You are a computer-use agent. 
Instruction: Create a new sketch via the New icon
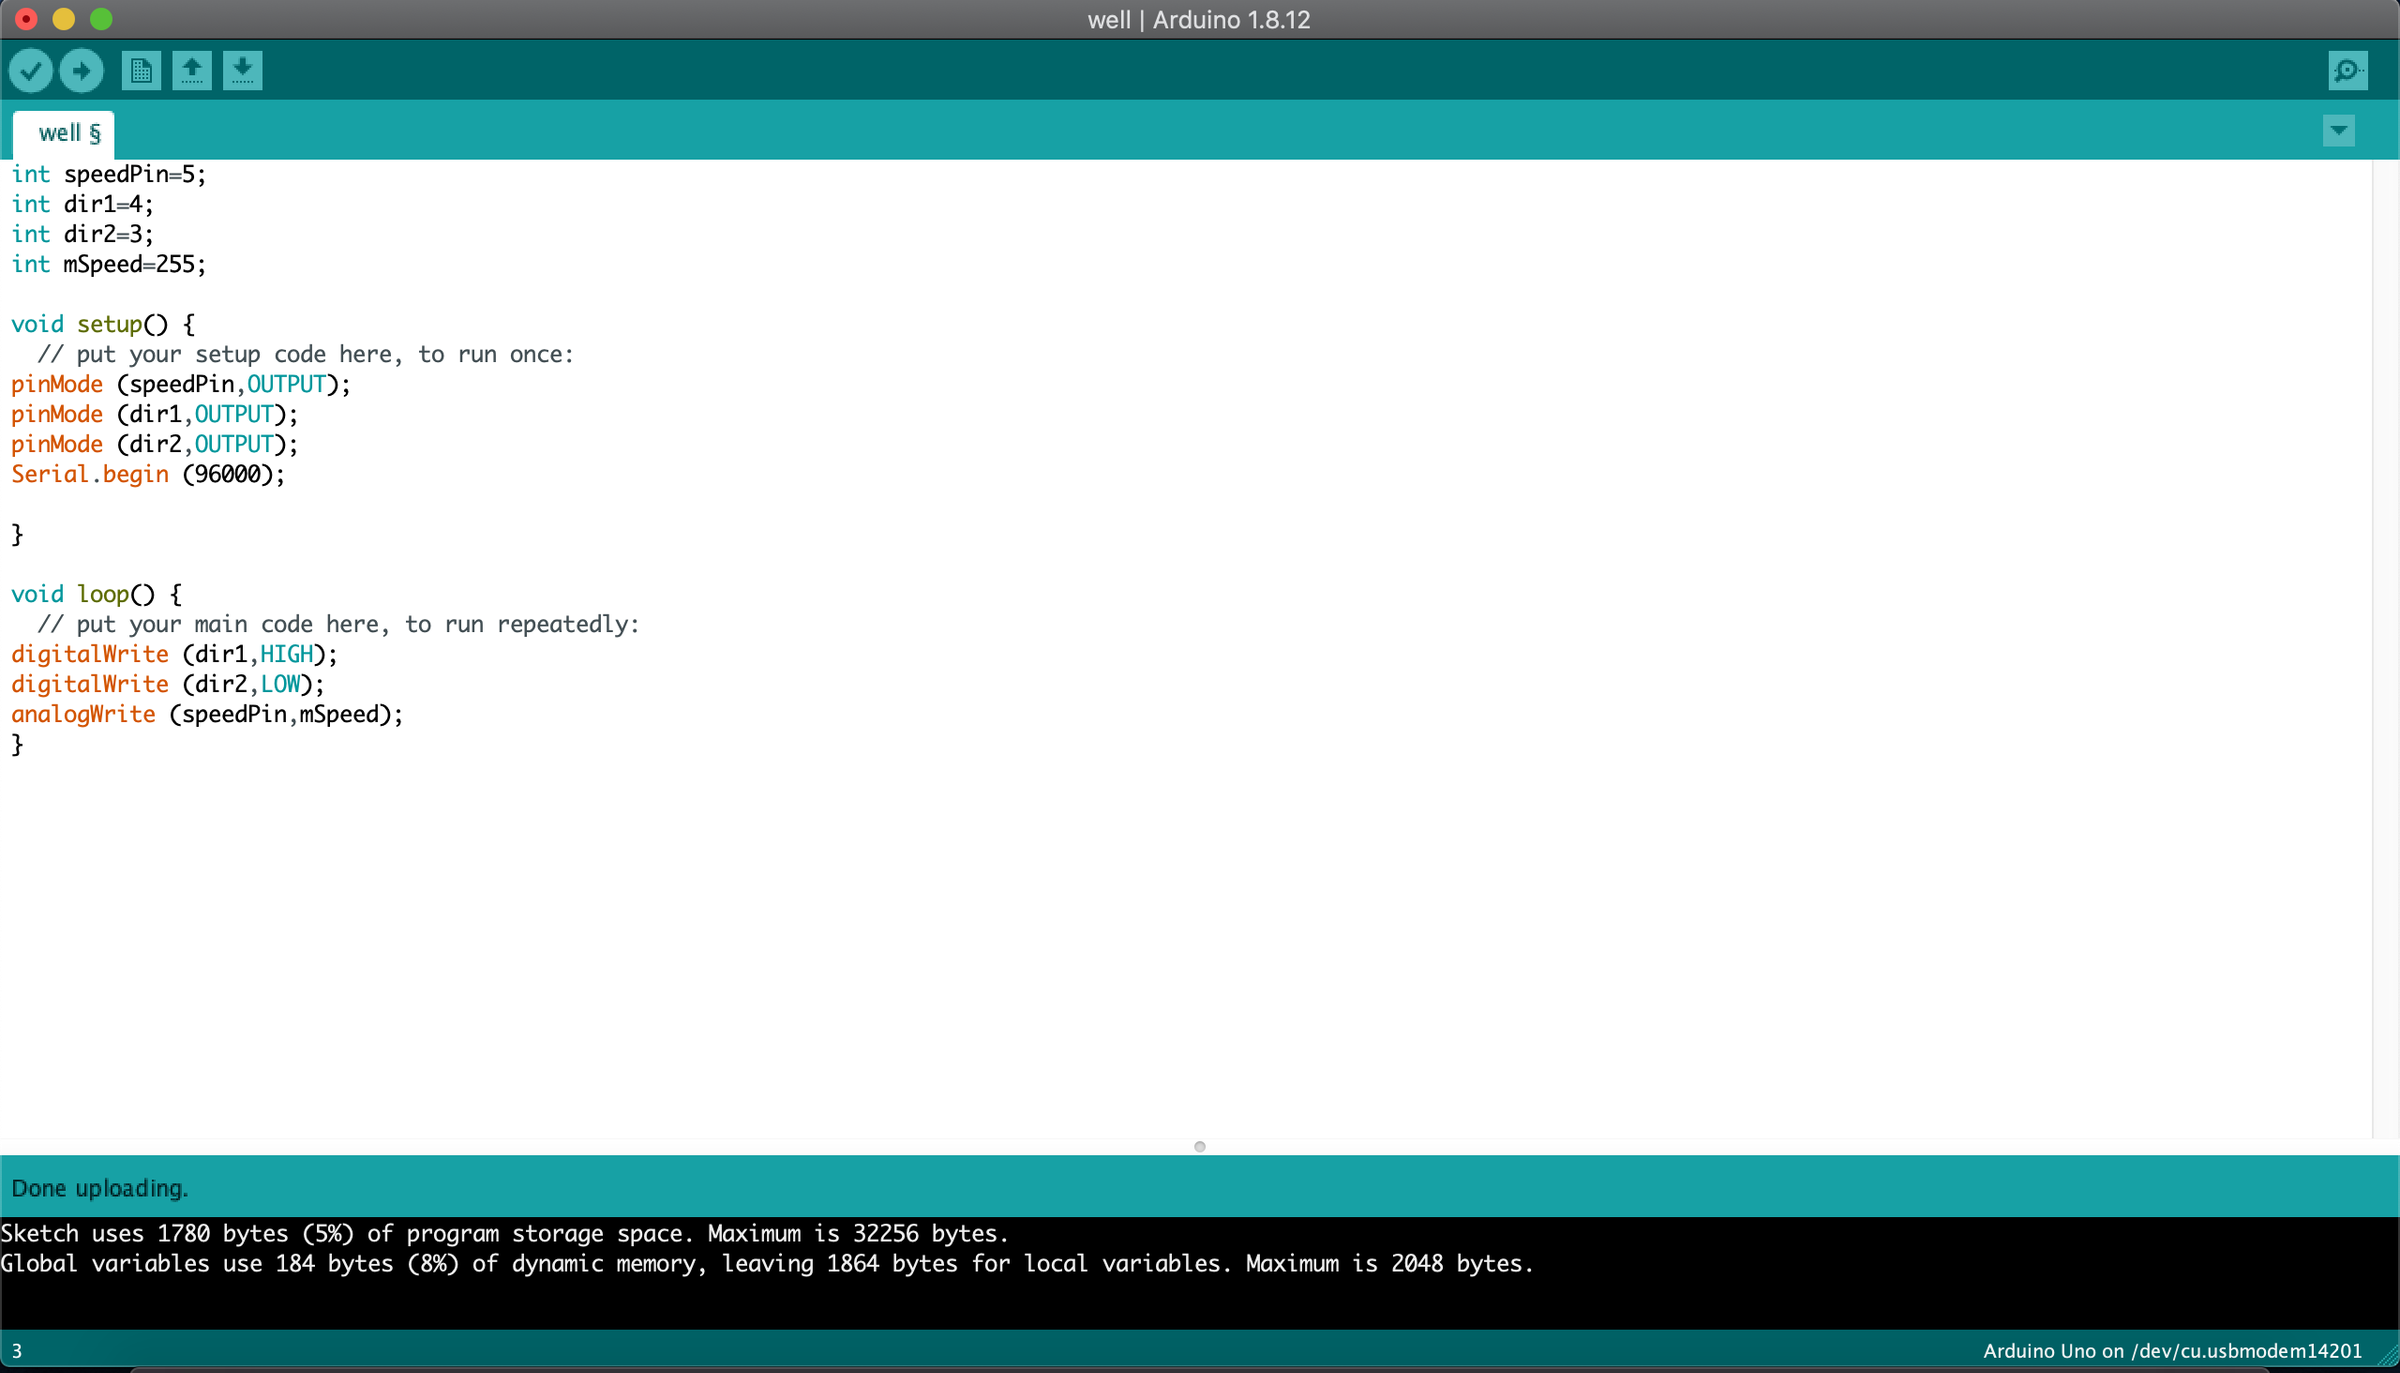click(x=141, y=71)
